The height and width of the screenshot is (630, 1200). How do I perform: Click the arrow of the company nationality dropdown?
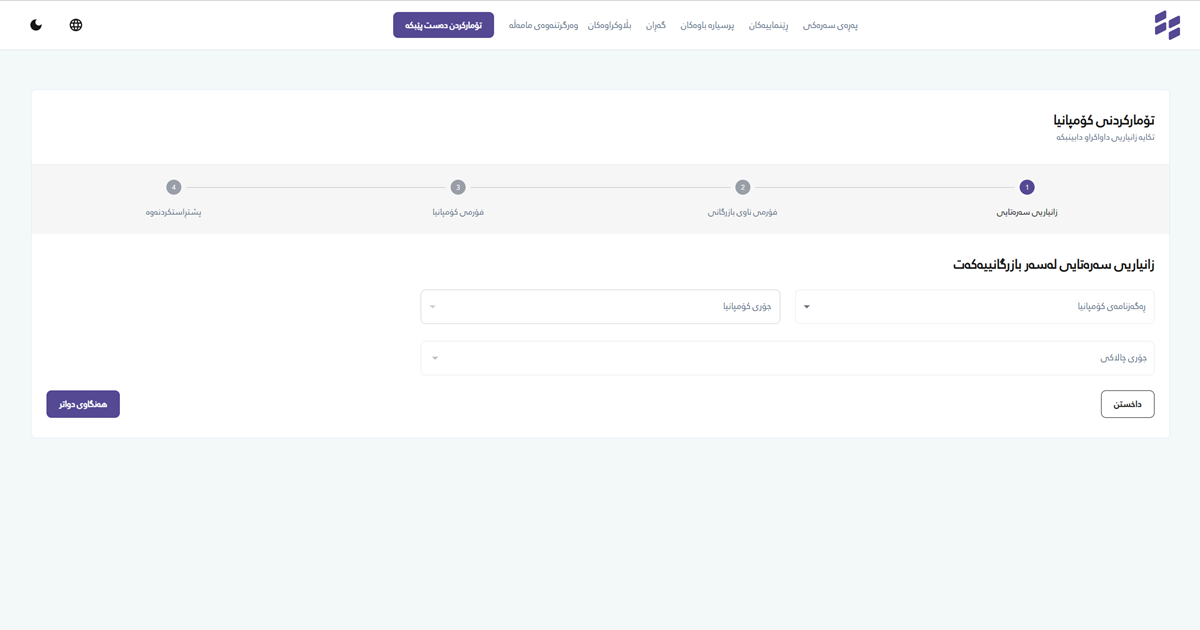[807, 307]
